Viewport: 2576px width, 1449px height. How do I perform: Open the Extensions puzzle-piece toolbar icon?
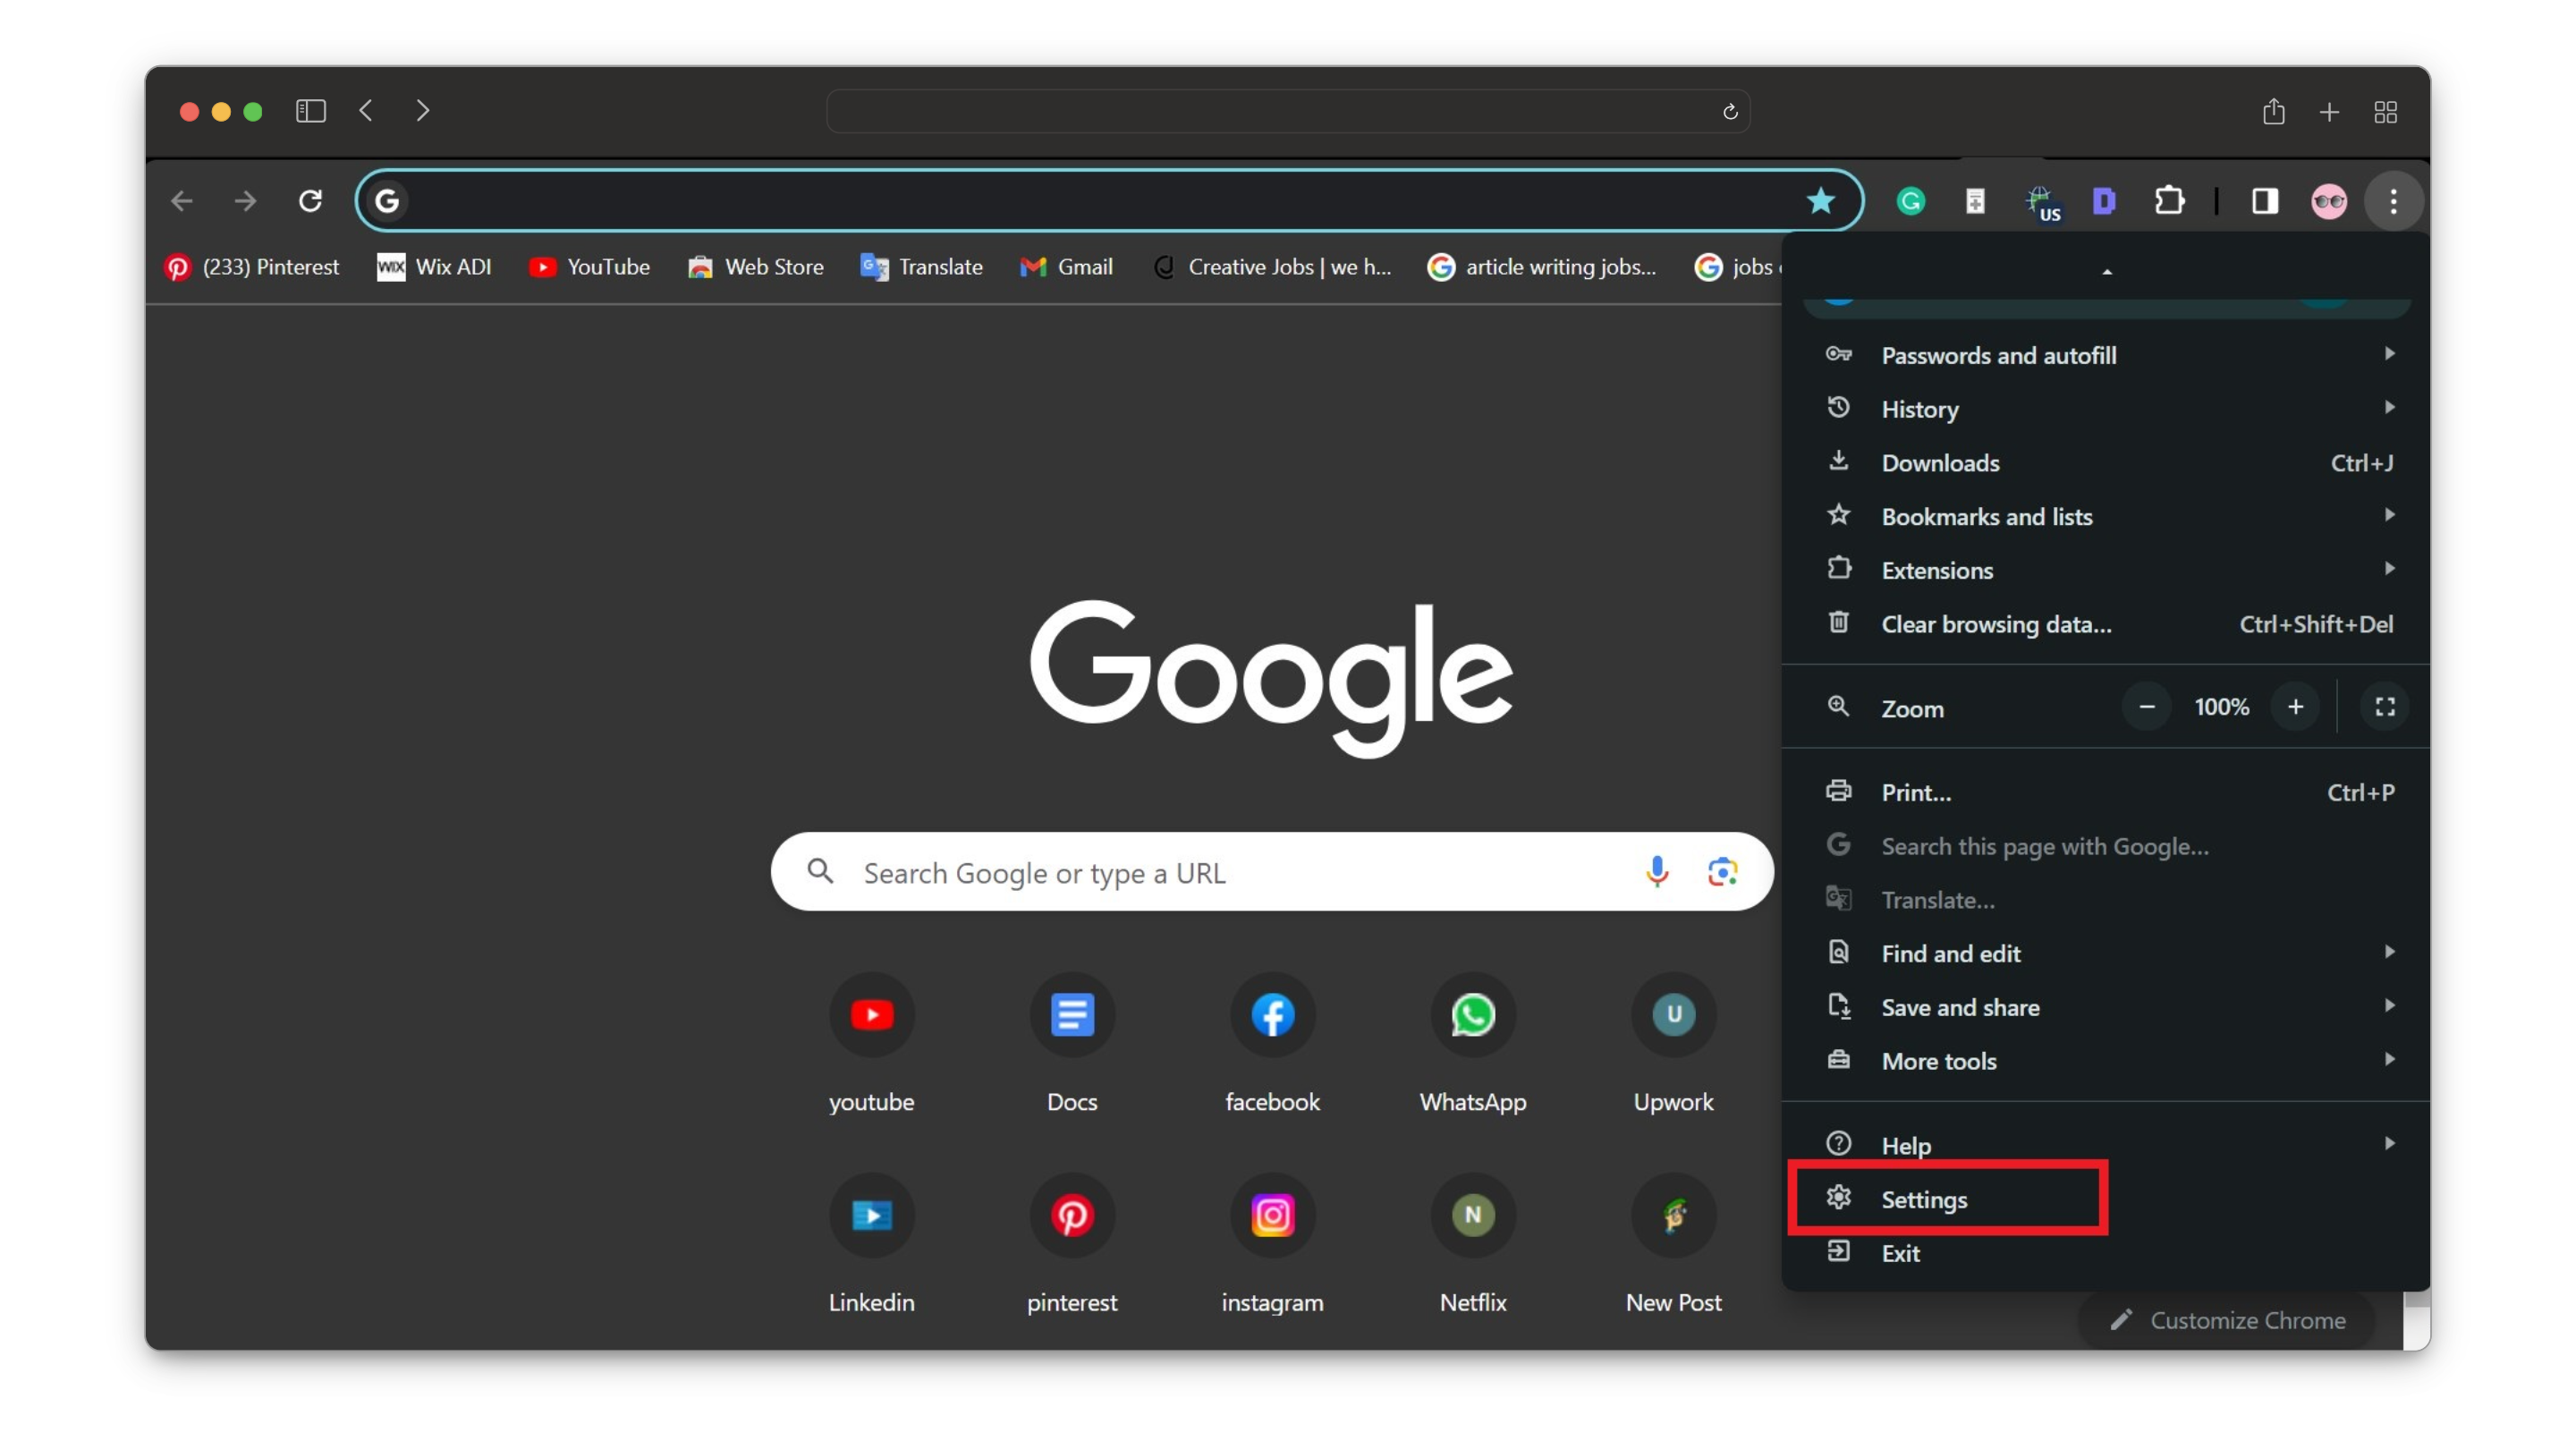2169,201
